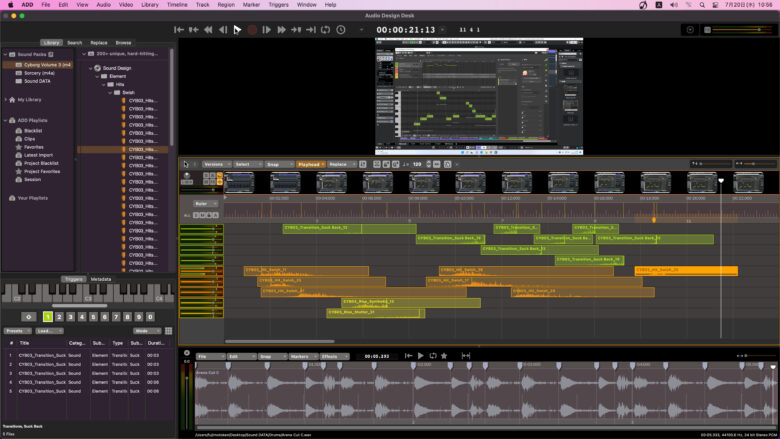Open the Presets dropdown
This screenshot has height=439, width=780.
(x=15, y=330)
